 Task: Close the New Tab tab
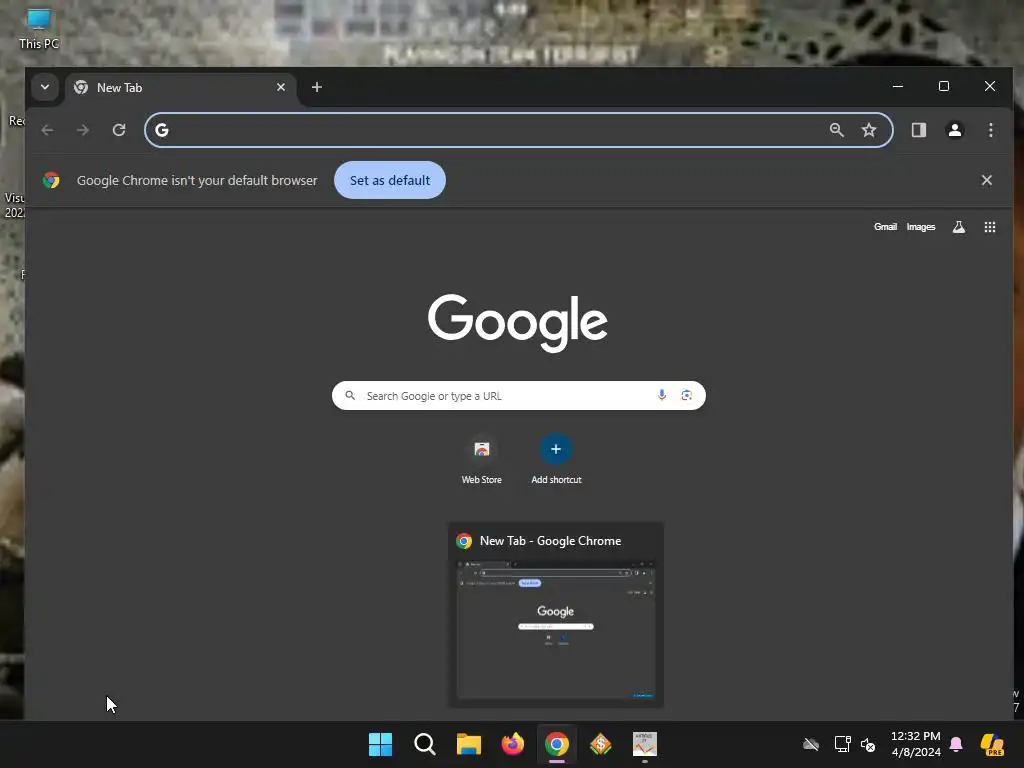tap(281, 88)
